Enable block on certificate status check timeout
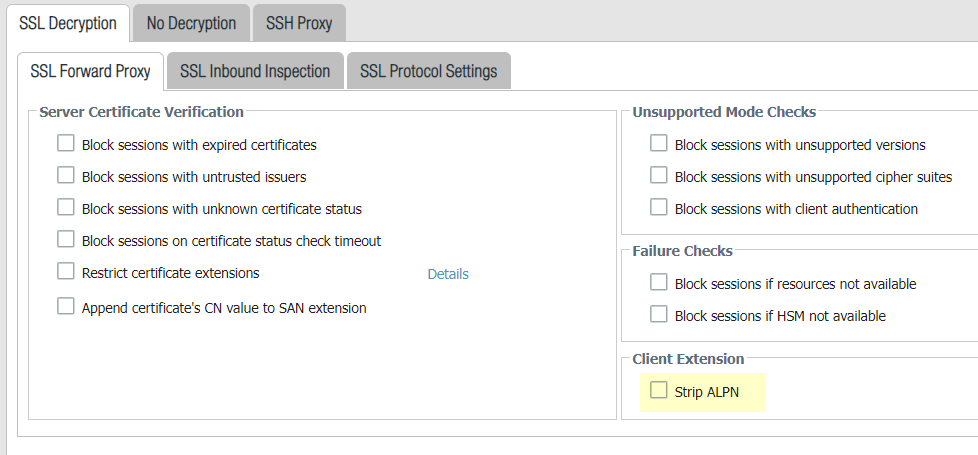Viewport: 978px width, 455px height. [66, 240]
